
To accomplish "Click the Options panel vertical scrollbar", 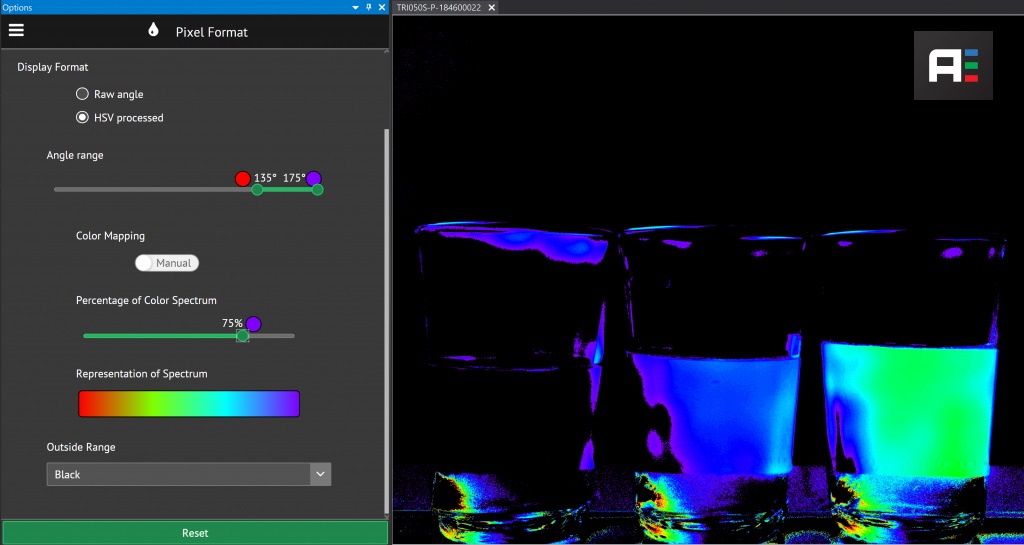I will 386,320.
